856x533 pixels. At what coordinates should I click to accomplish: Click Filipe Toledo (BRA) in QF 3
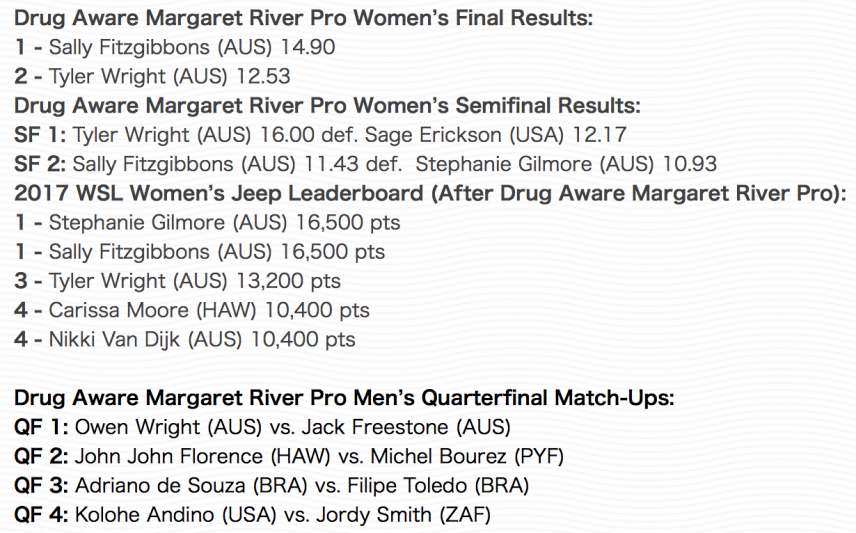pyautogui.click(x=438, y=485)
